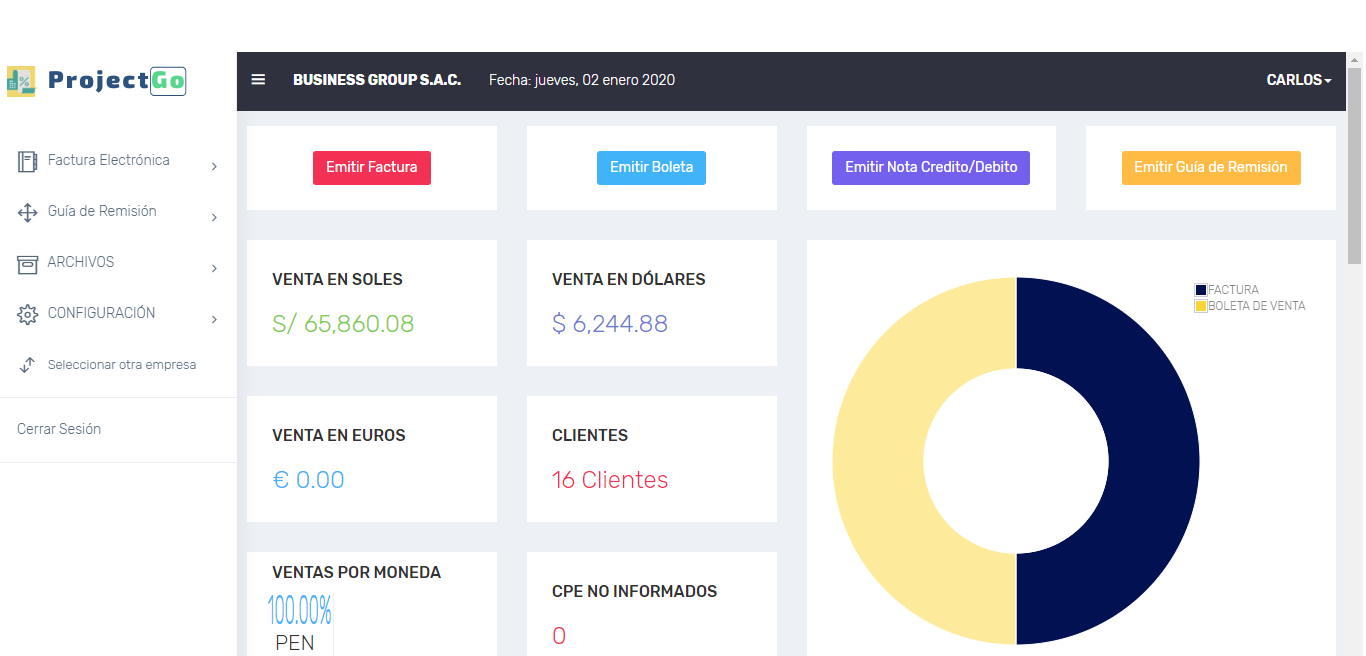Click the hamburger menu icon in header
Screen dimensions: 1366x656
coord(258,80)
